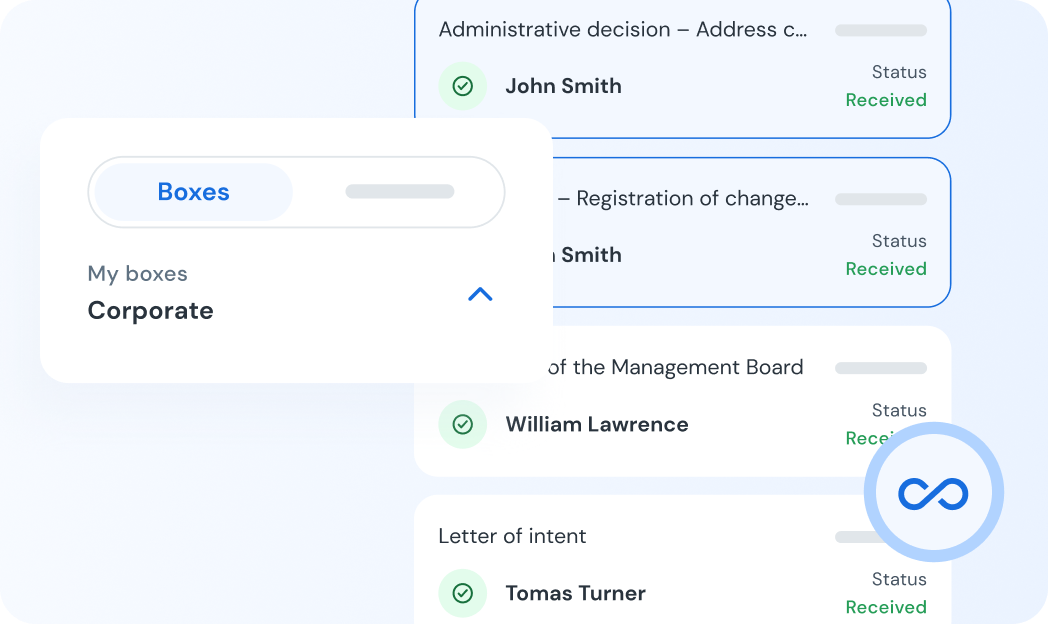Click Received status in Administrative decision card
The image size is (1048, 624).
pyautogui.click(x=885, y=100)
